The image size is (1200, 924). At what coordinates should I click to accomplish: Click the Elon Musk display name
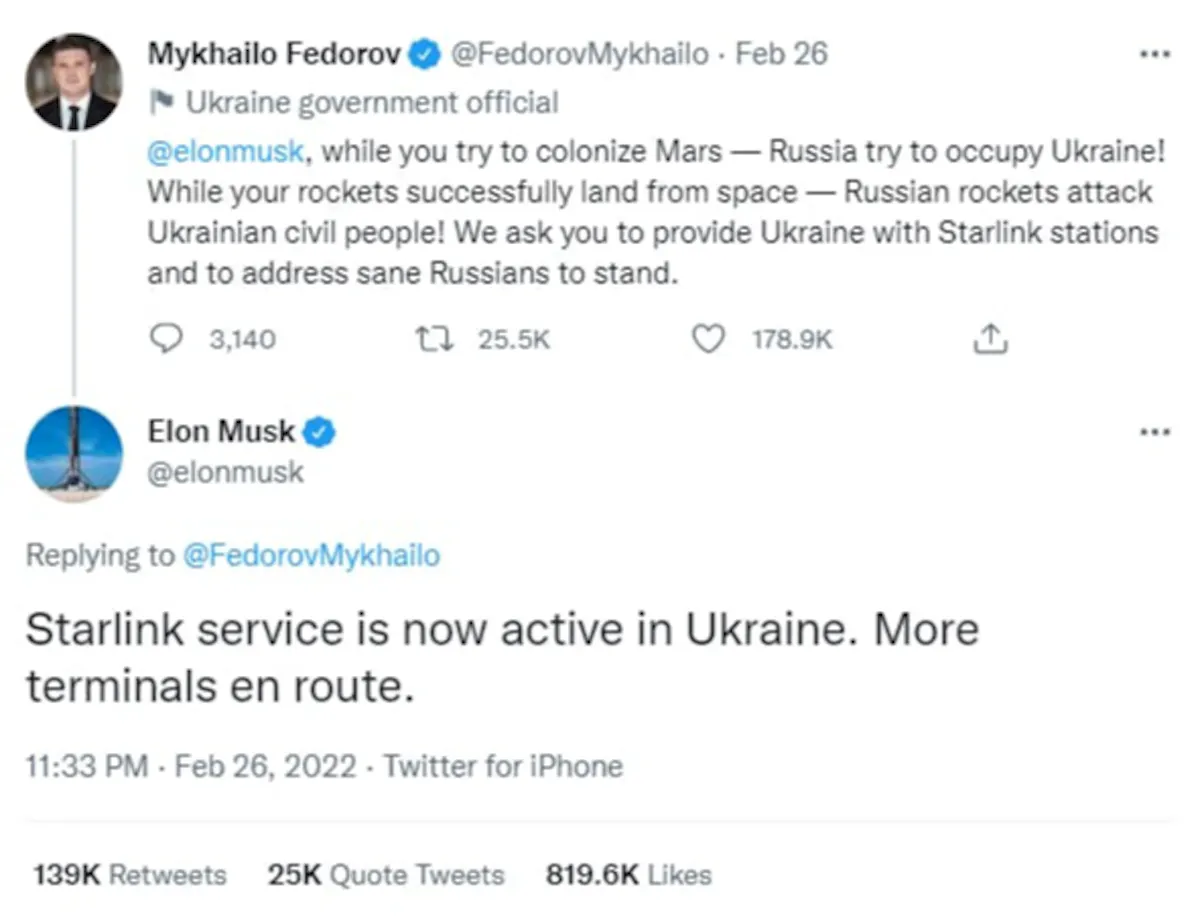(222, 433)
